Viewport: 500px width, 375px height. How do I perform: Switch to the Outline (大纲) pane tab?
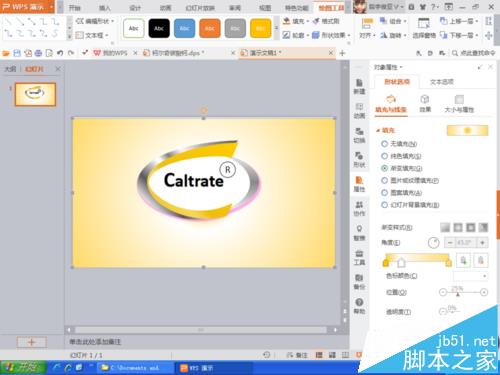click(10, 69)
